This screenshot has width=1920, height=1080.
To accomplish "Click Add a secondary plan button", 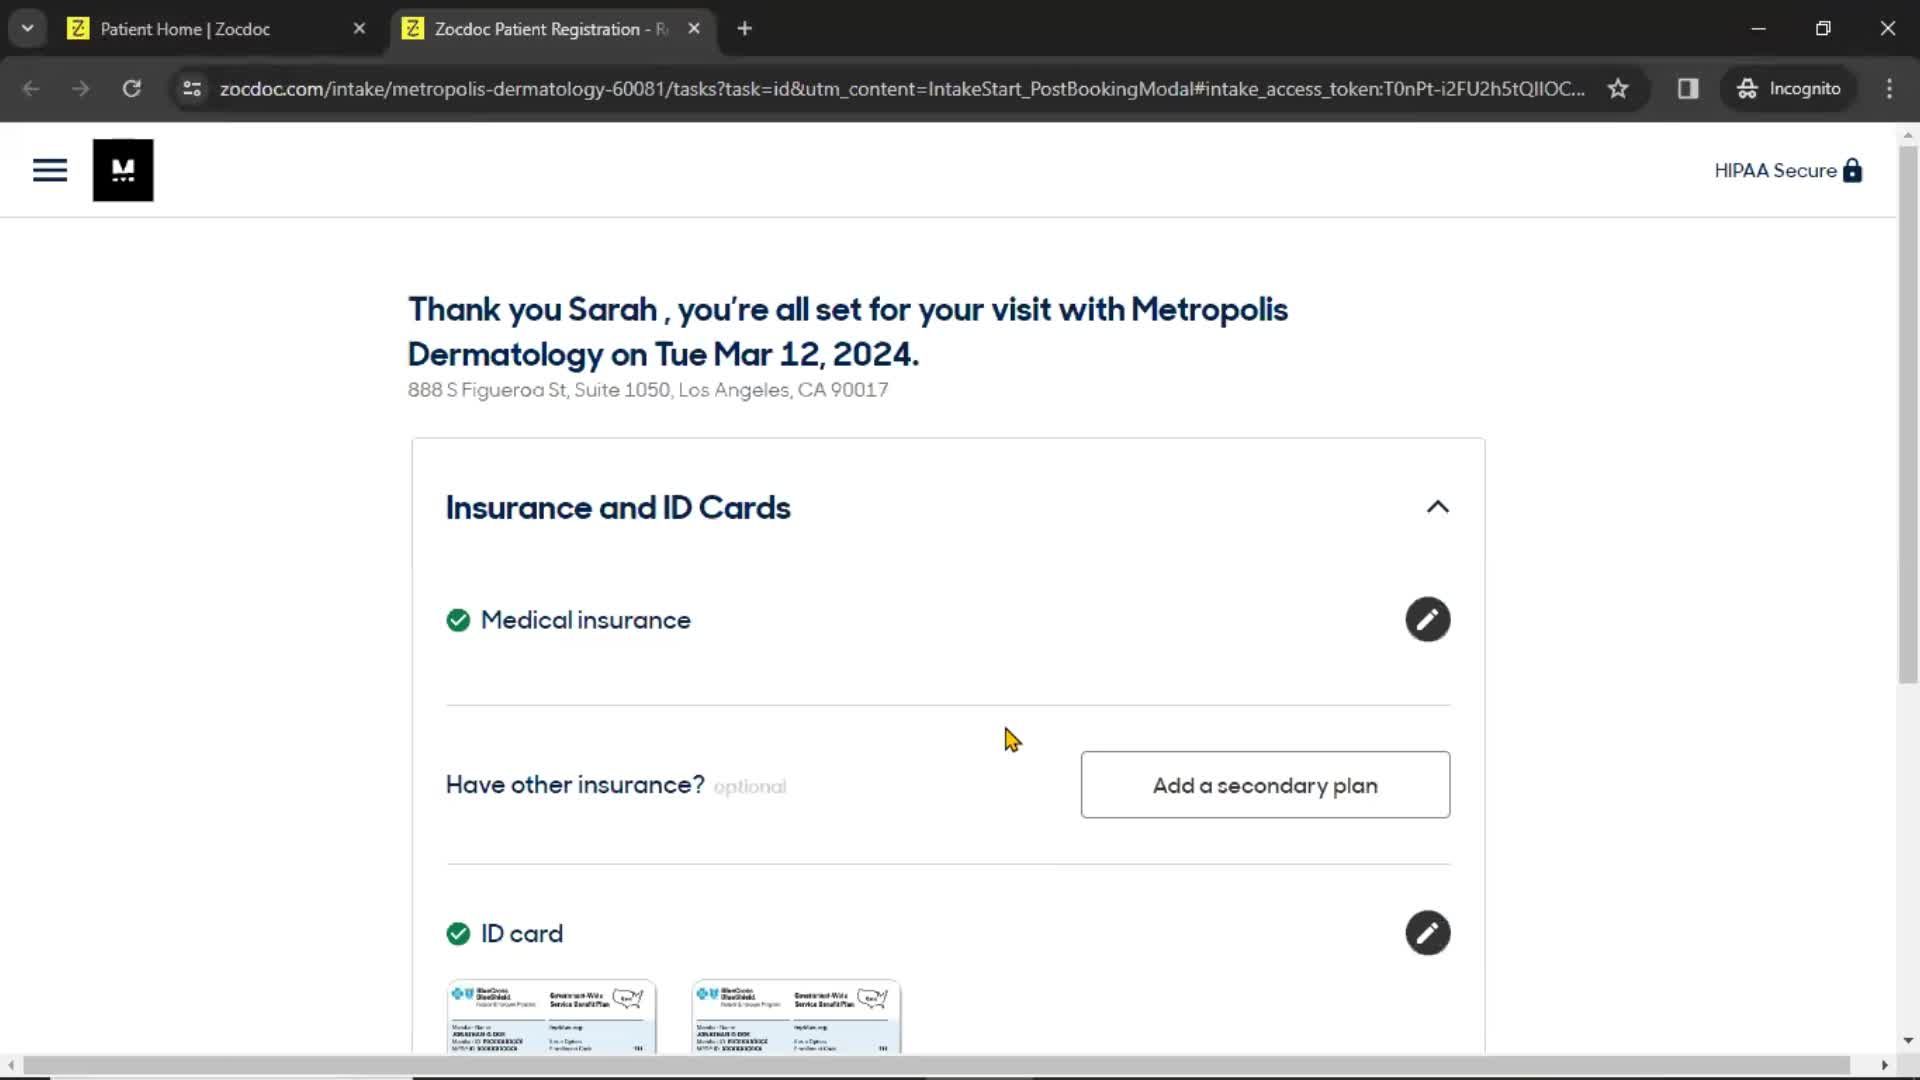I will pyautogui.click(x=1265, y=783).
